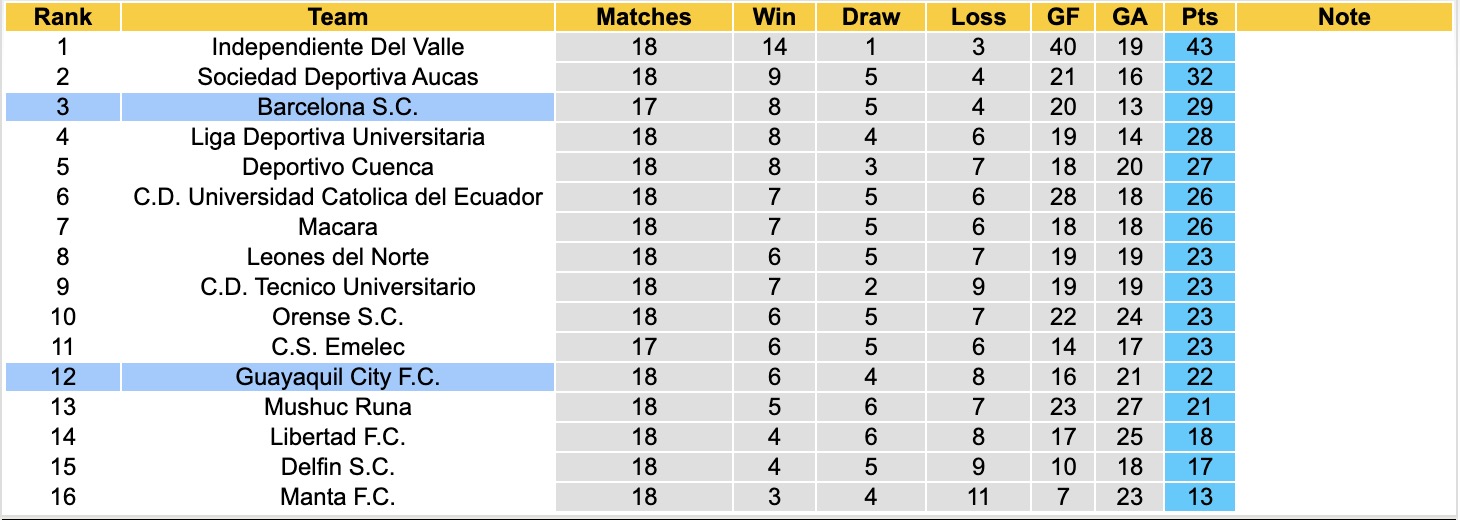Screen dimensions: 1460x520
Task: Select the Note column header
Action: click(1344, 17)
